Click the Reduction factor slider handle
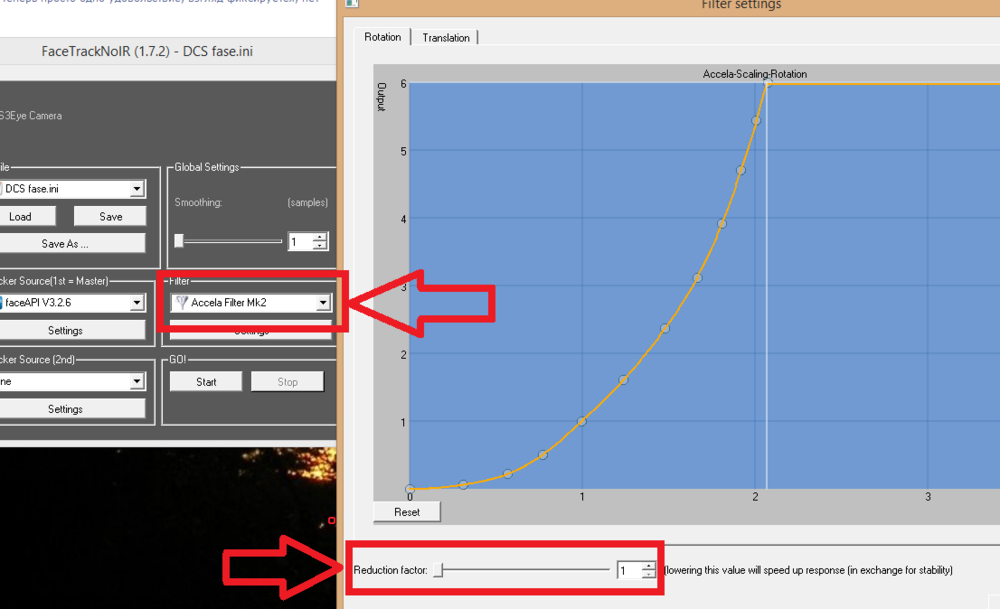This screenshot has width=1000, height=609. pos(438,569)
